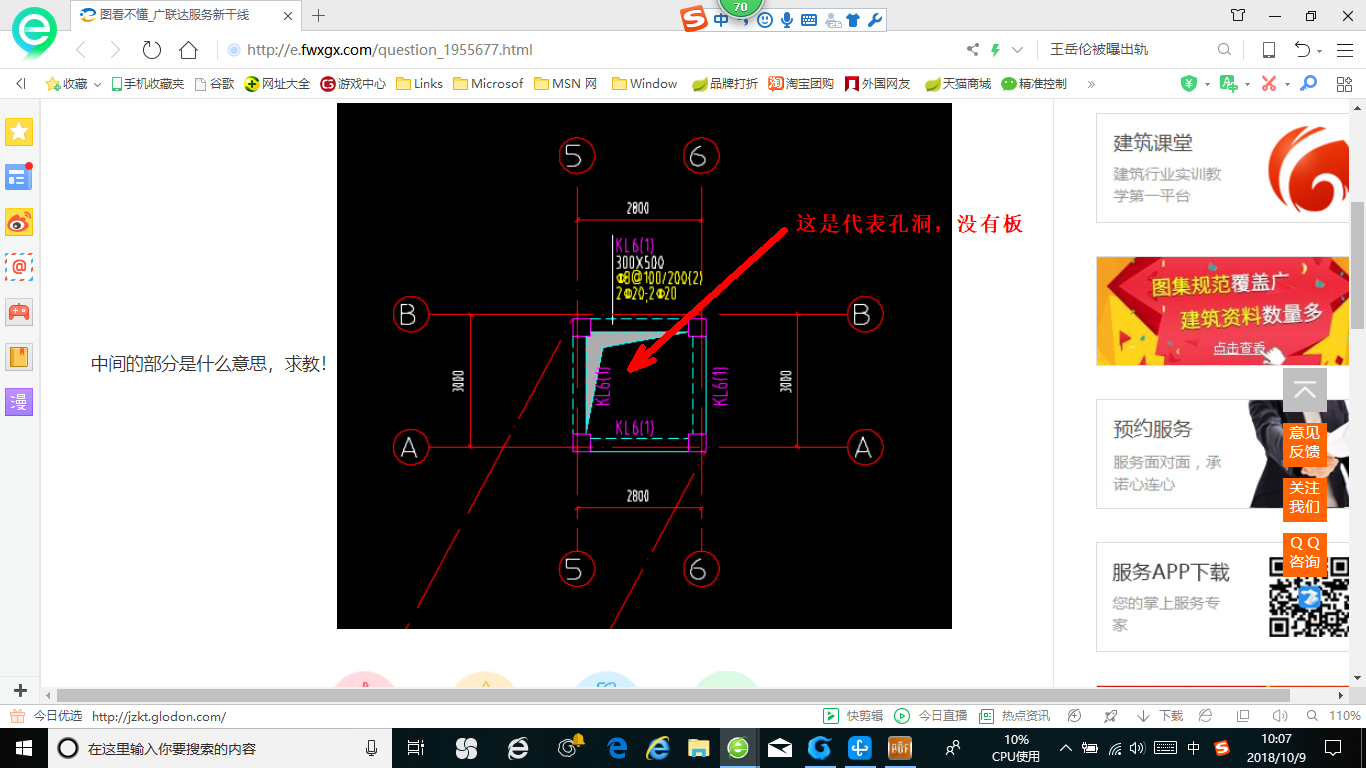
Task: Open the 游戏中心 bookmark
Action: pyautogui.click(x=353, y=84)
